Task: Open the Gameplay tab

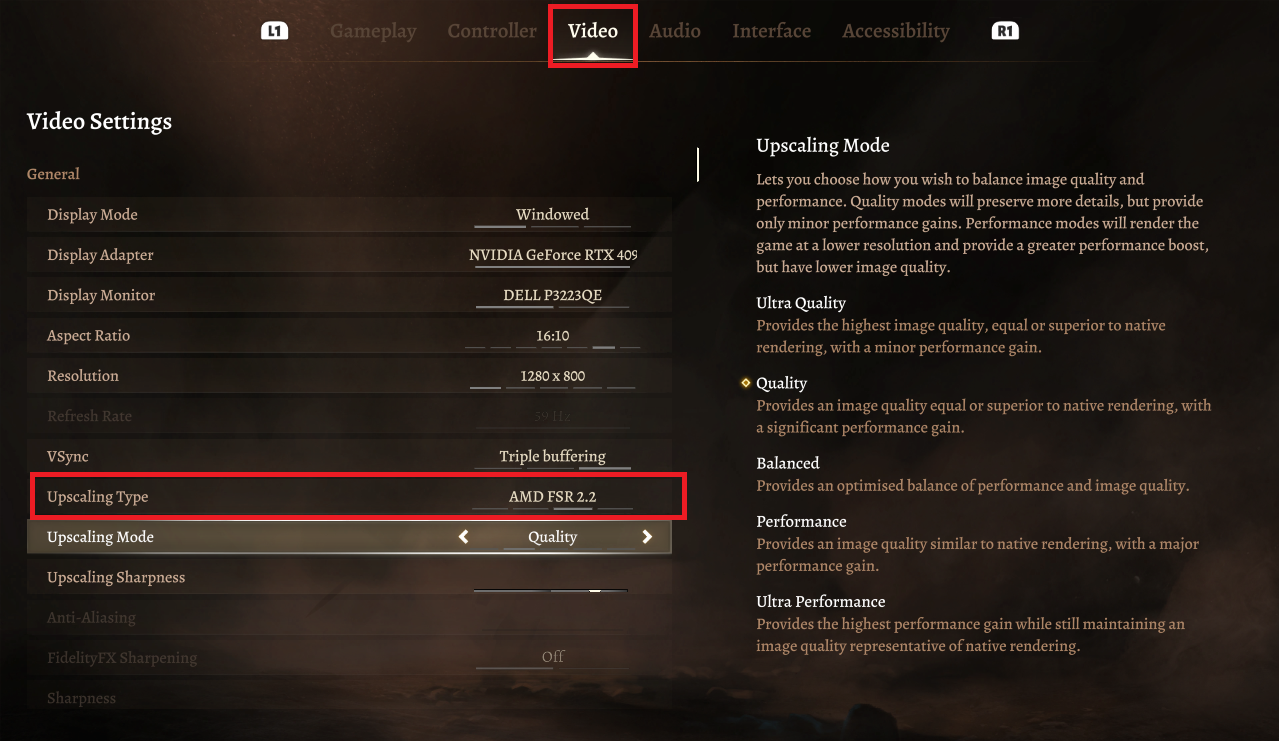Action: 373,31
